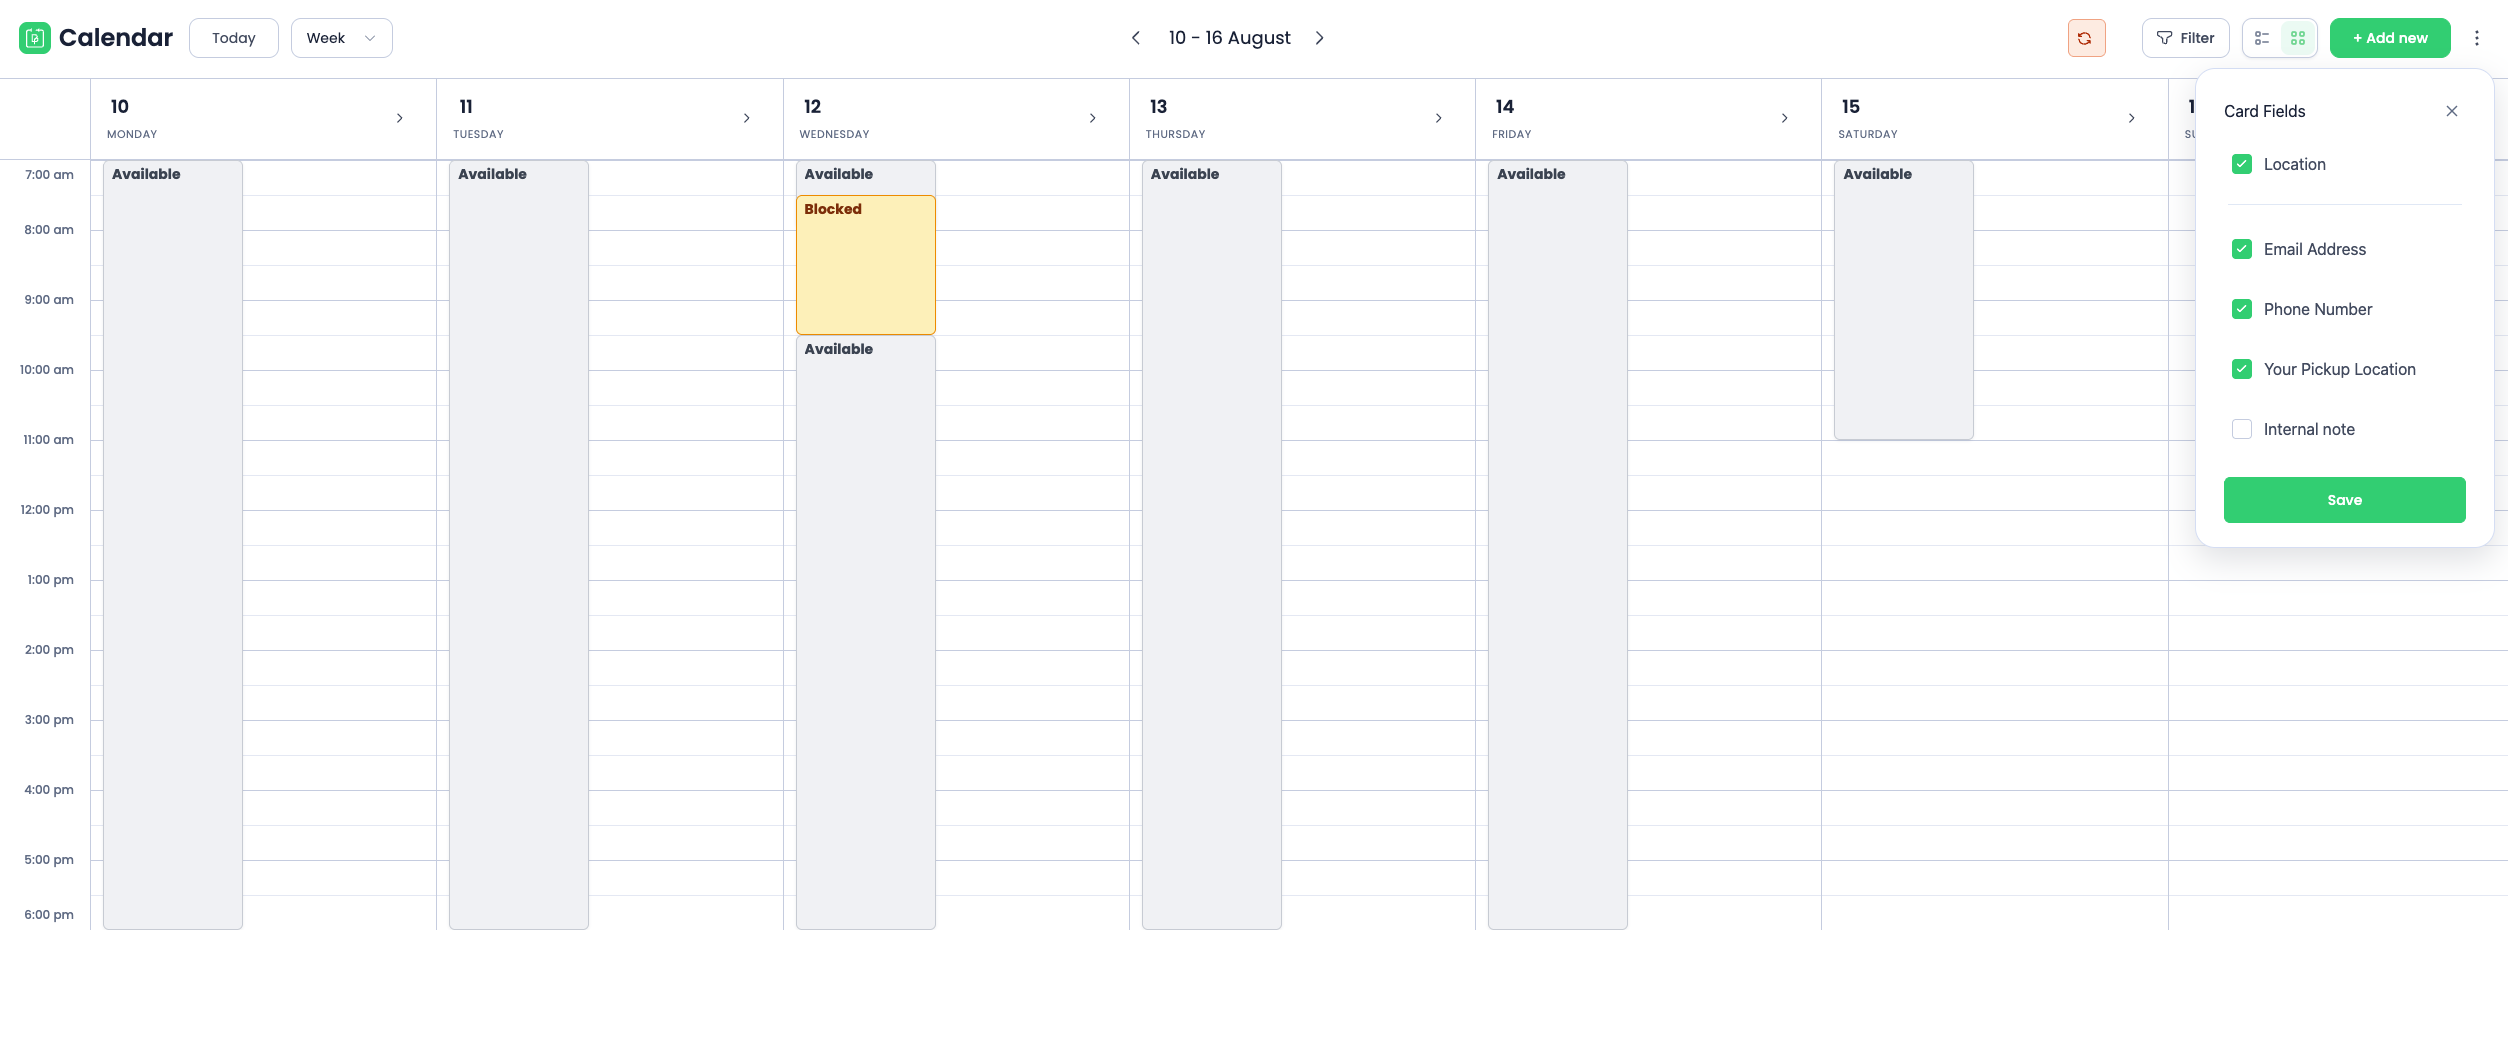The image size is (2508, 1040).
Task: Click the 3:00 pm time label
Action: tap(49, 720)
